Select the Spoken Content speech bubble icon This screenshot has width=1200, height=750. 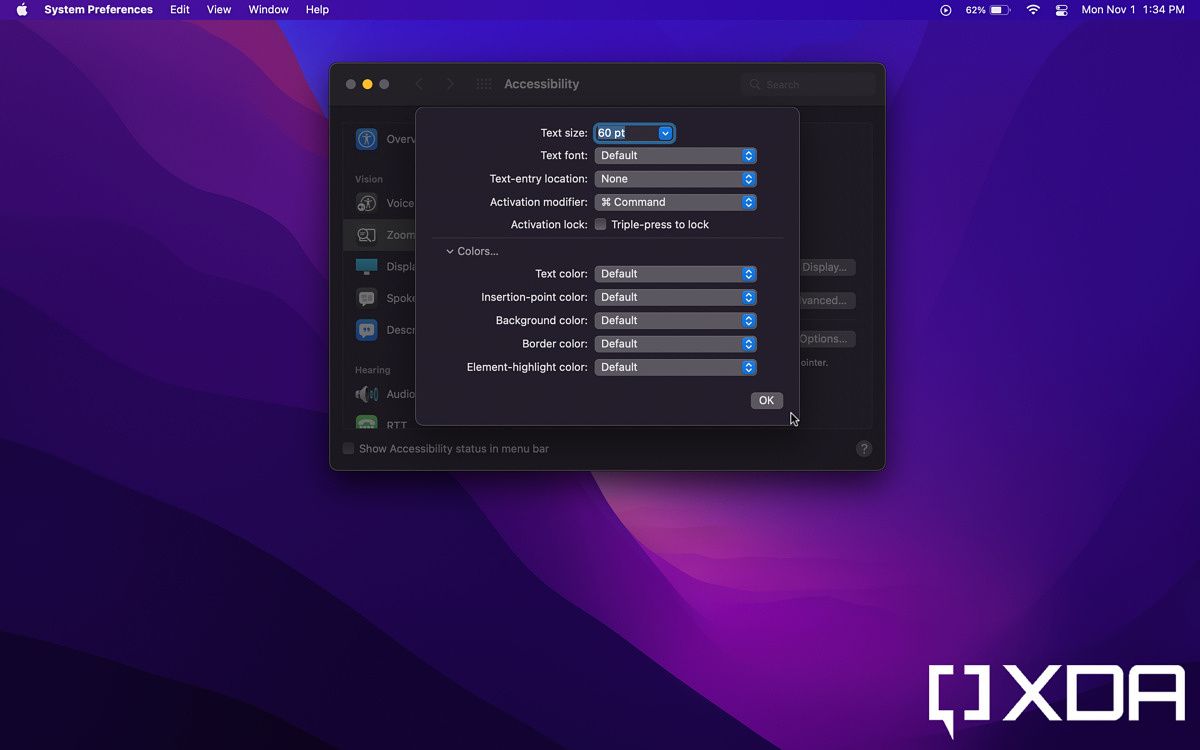(367, 298)
